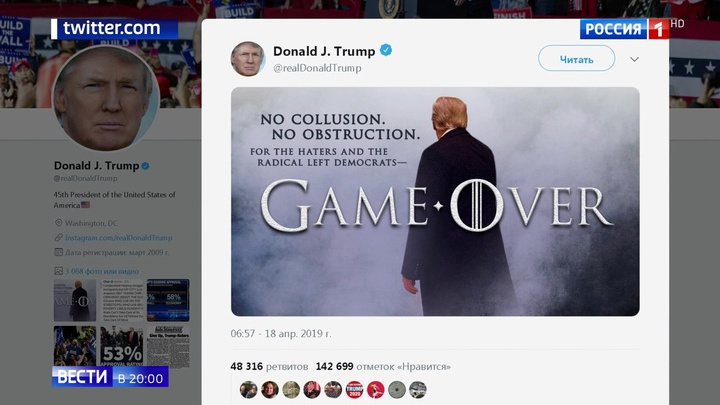Click the @realDonaldTrump handle in tweet
The height and width of the screenshot is (405, 720).
point(317,68)
